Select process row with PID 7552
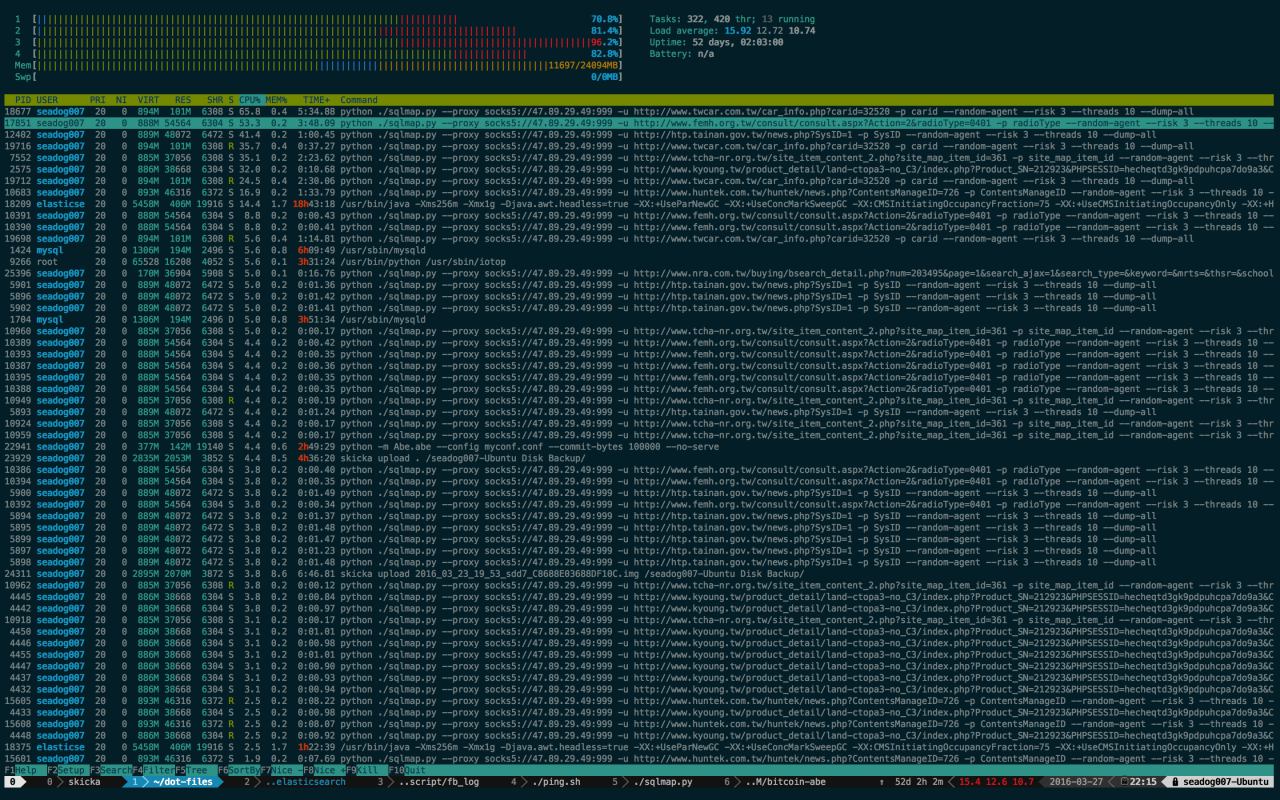The width and height of the screenshot is (1280, 800). [639, 158]
